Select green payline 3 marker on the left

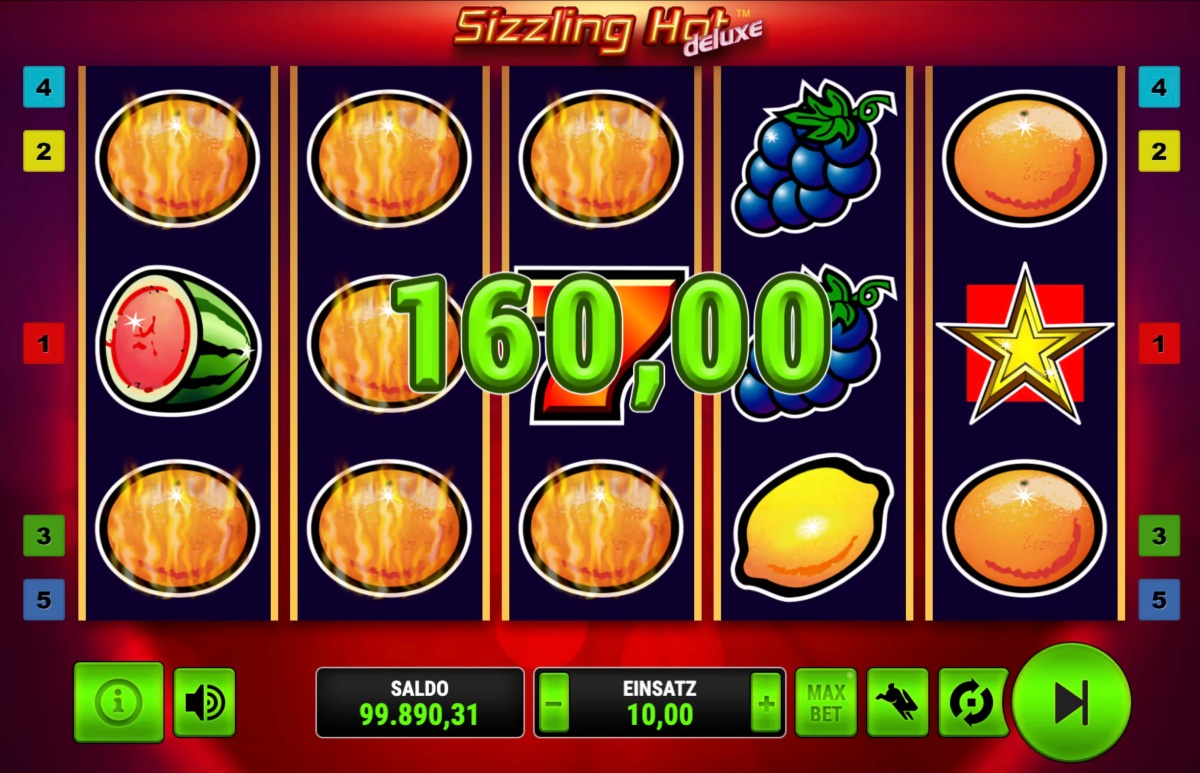point(44,536)
